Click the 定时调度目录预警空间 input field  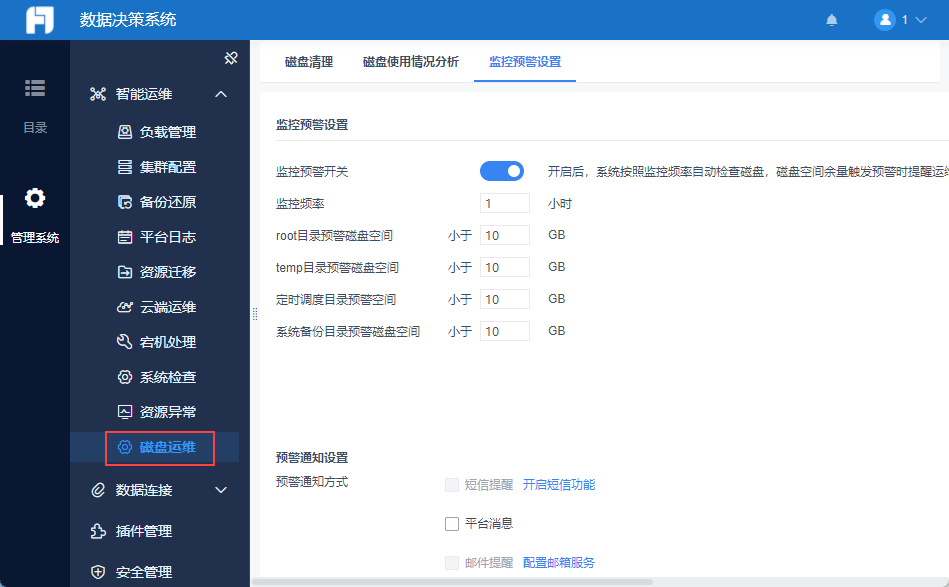point(505,299)
